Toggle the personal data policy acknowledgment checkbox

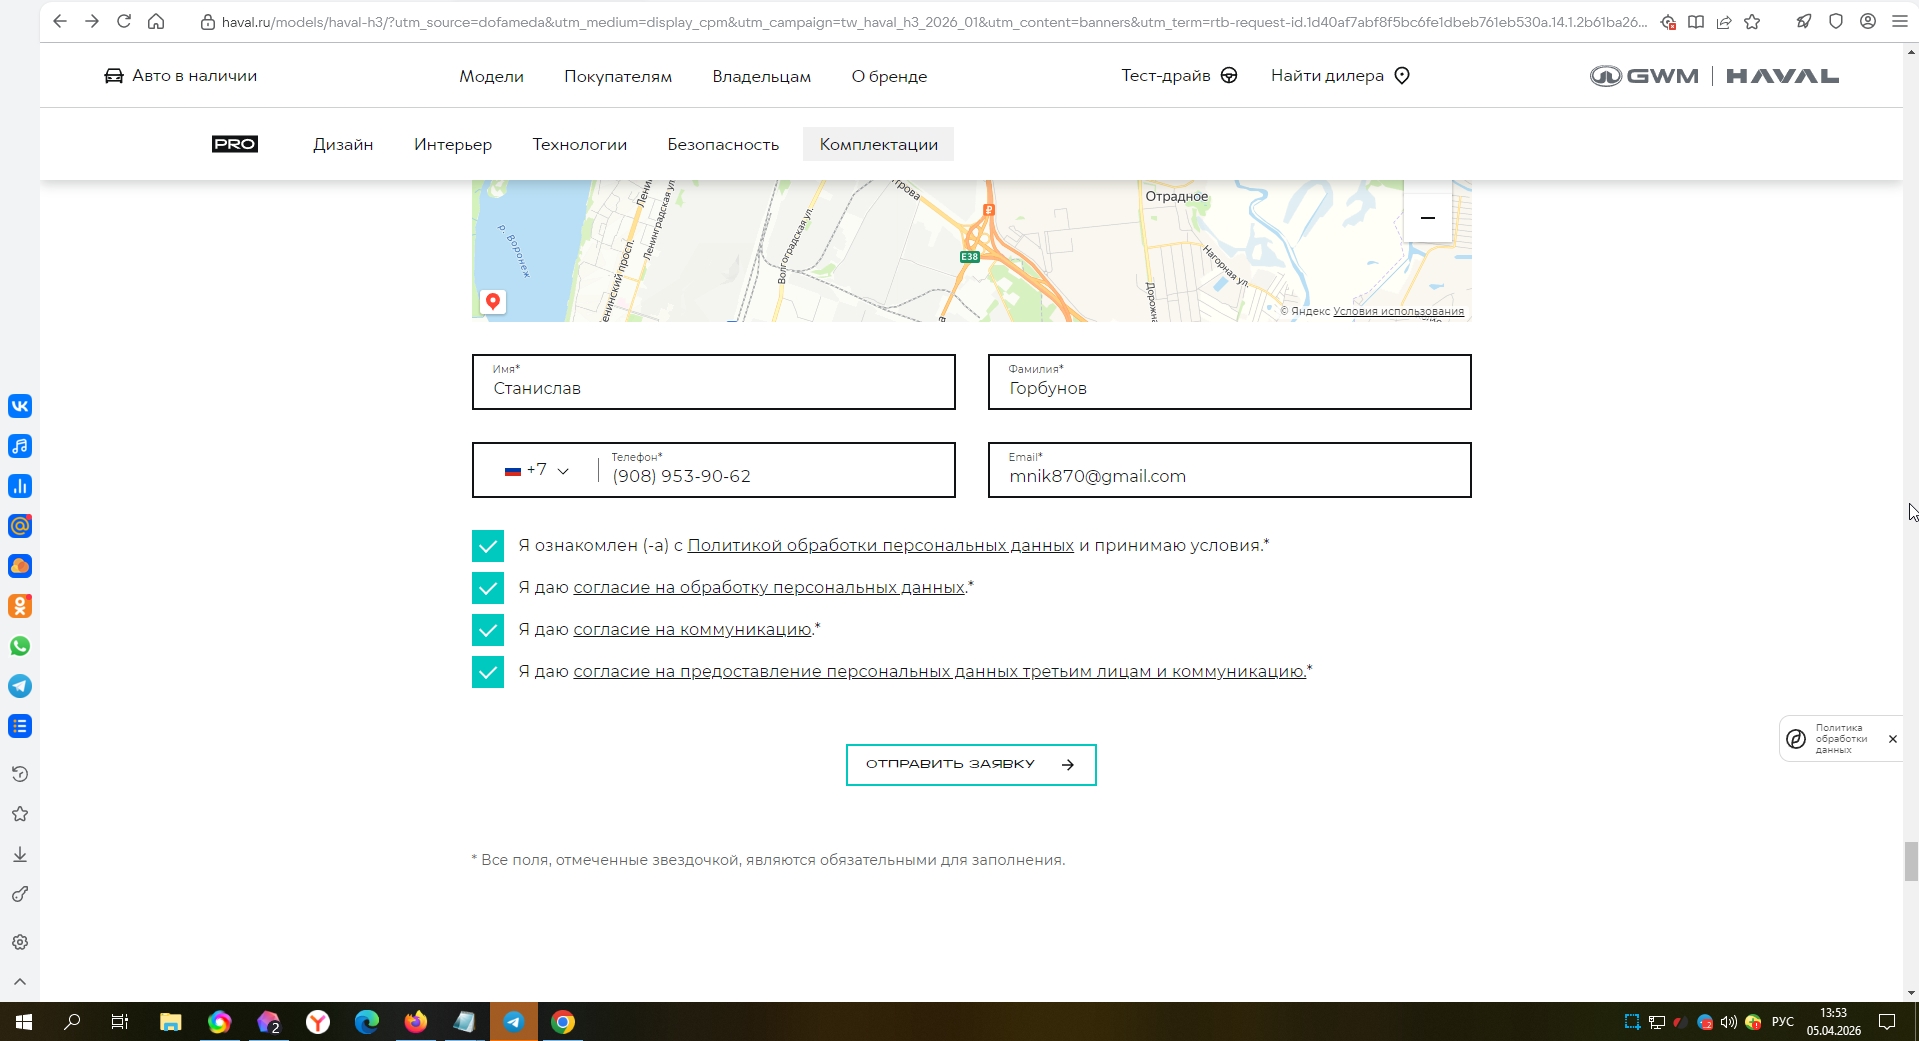488,546
